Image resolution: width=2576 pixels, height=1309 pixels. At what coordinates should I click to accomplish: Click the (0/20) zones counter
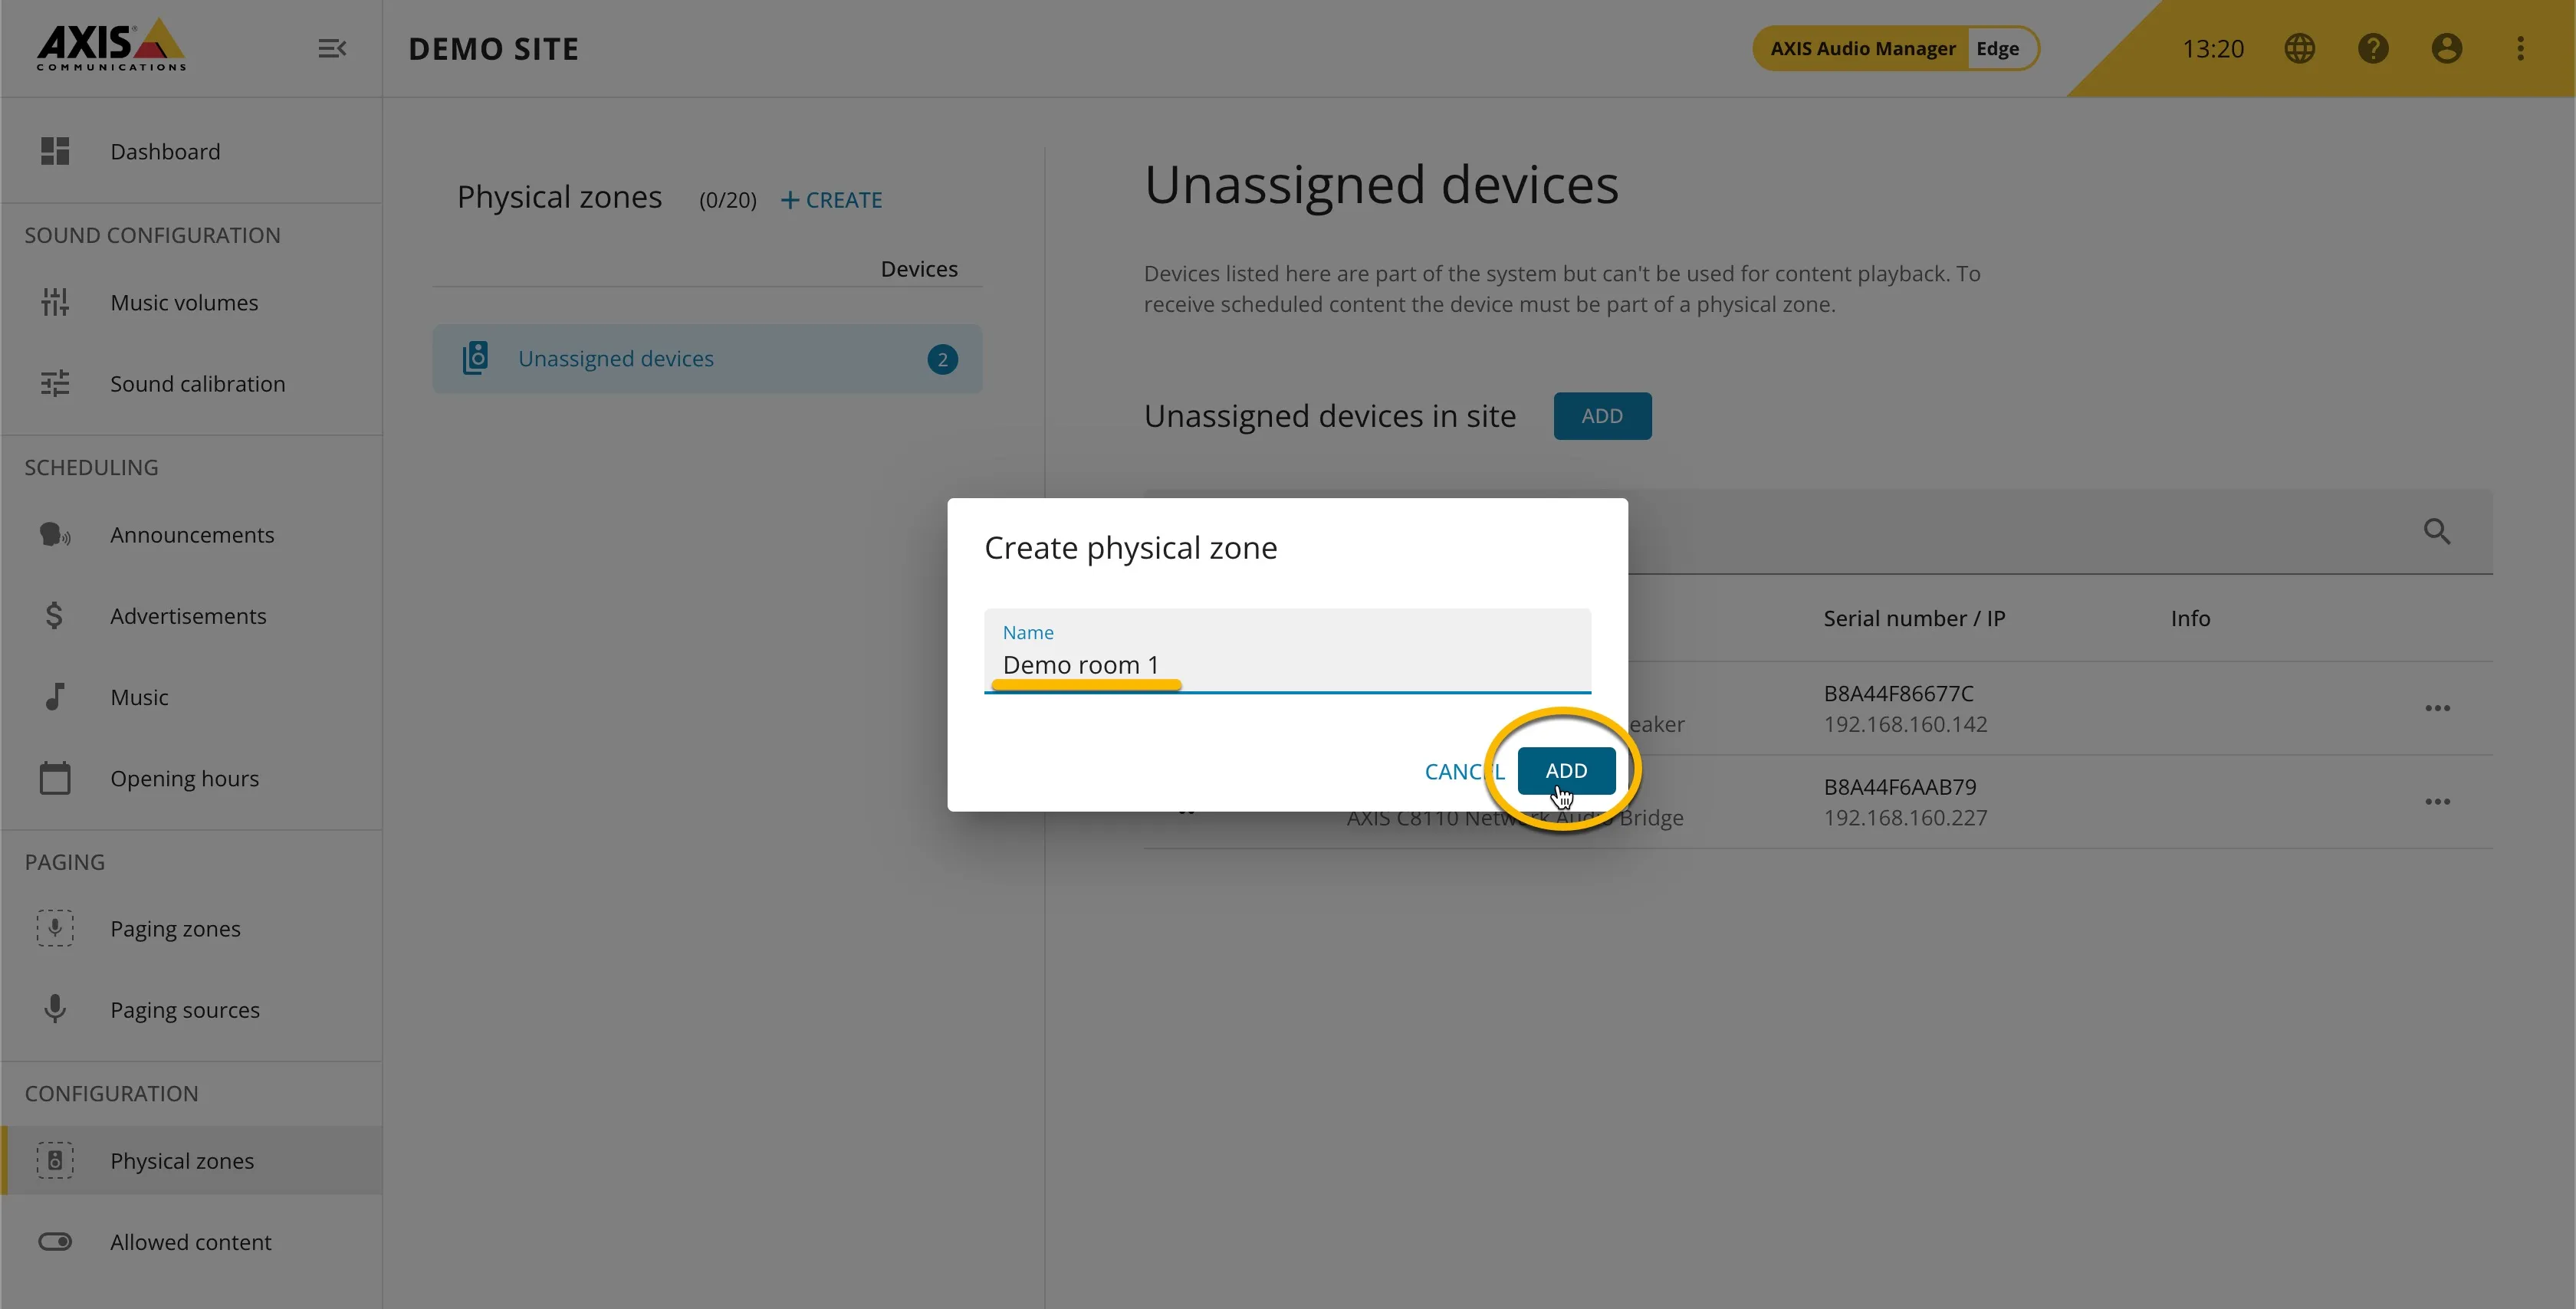[728, 200]
